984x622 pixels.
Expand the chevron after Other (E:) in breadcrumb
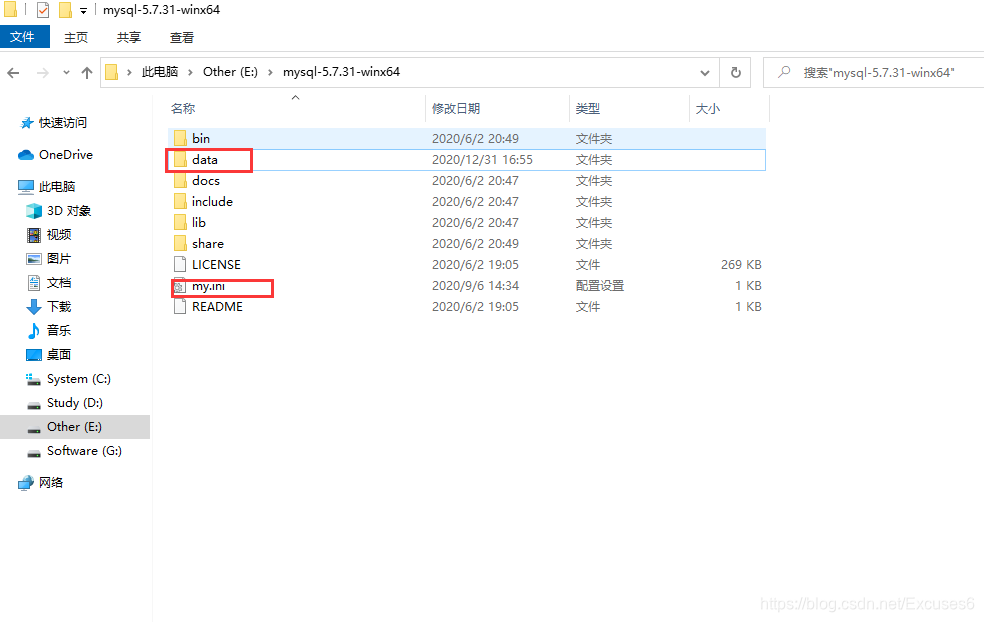pos(270,73)
